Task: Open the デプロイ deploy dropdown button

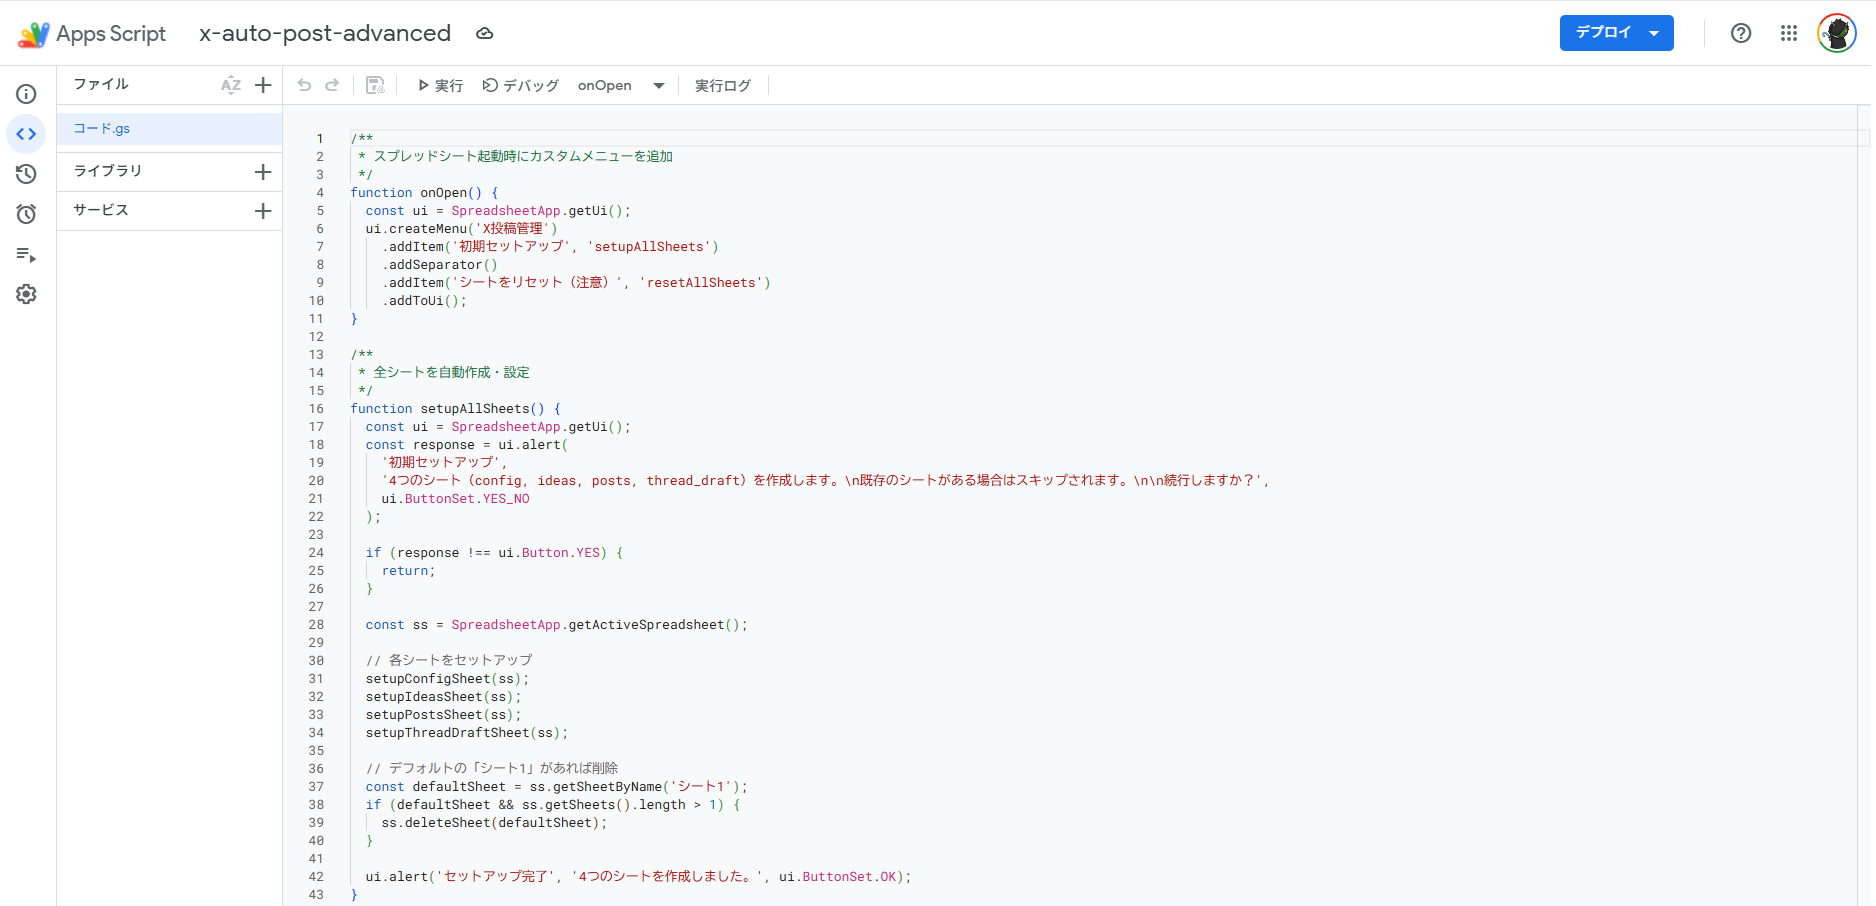Action: coord(1616,33)
